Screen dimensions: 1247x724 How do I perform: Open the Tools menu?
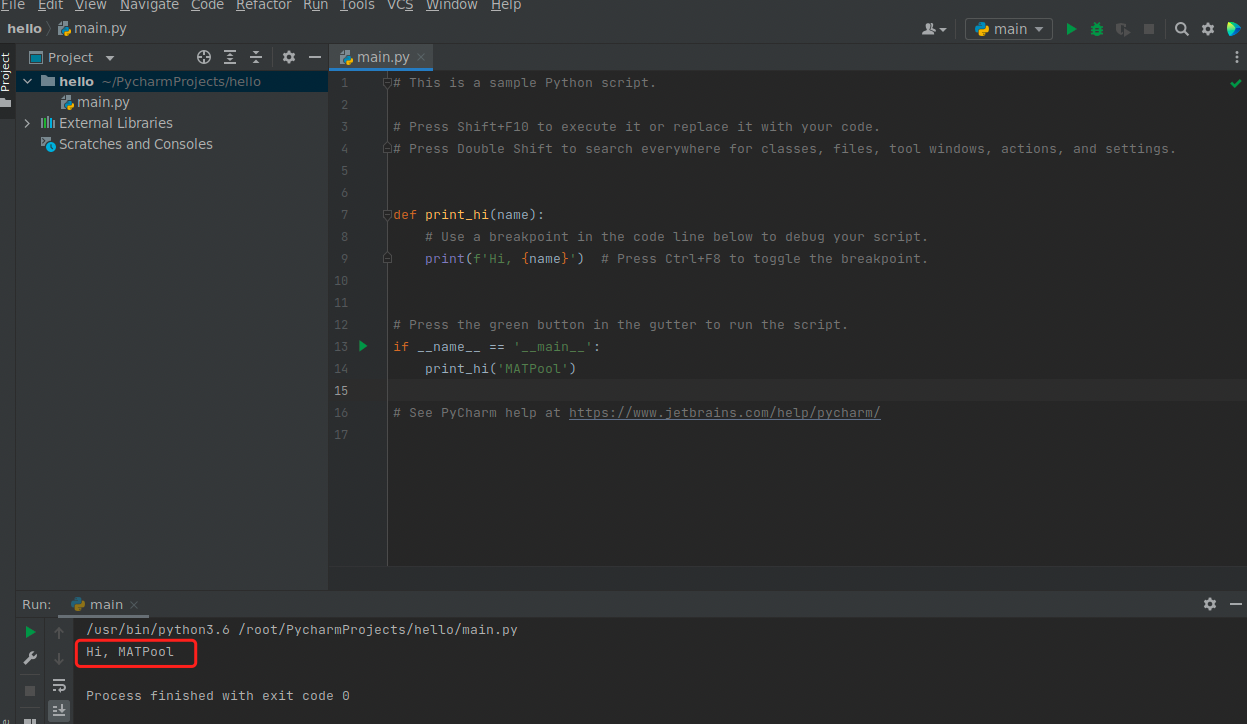click(x=357, y=5)
